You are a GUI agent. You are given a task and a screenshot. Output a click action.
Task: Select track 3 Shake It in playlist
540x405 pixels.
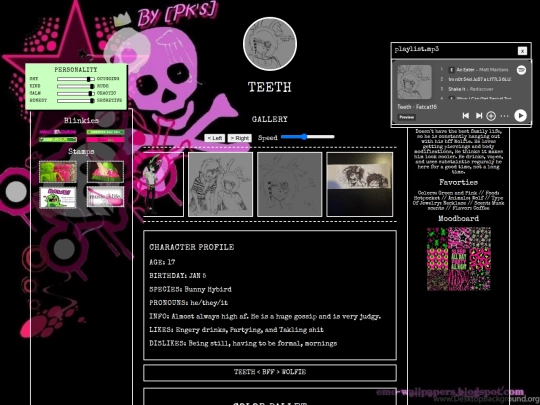tap(477, 89)
